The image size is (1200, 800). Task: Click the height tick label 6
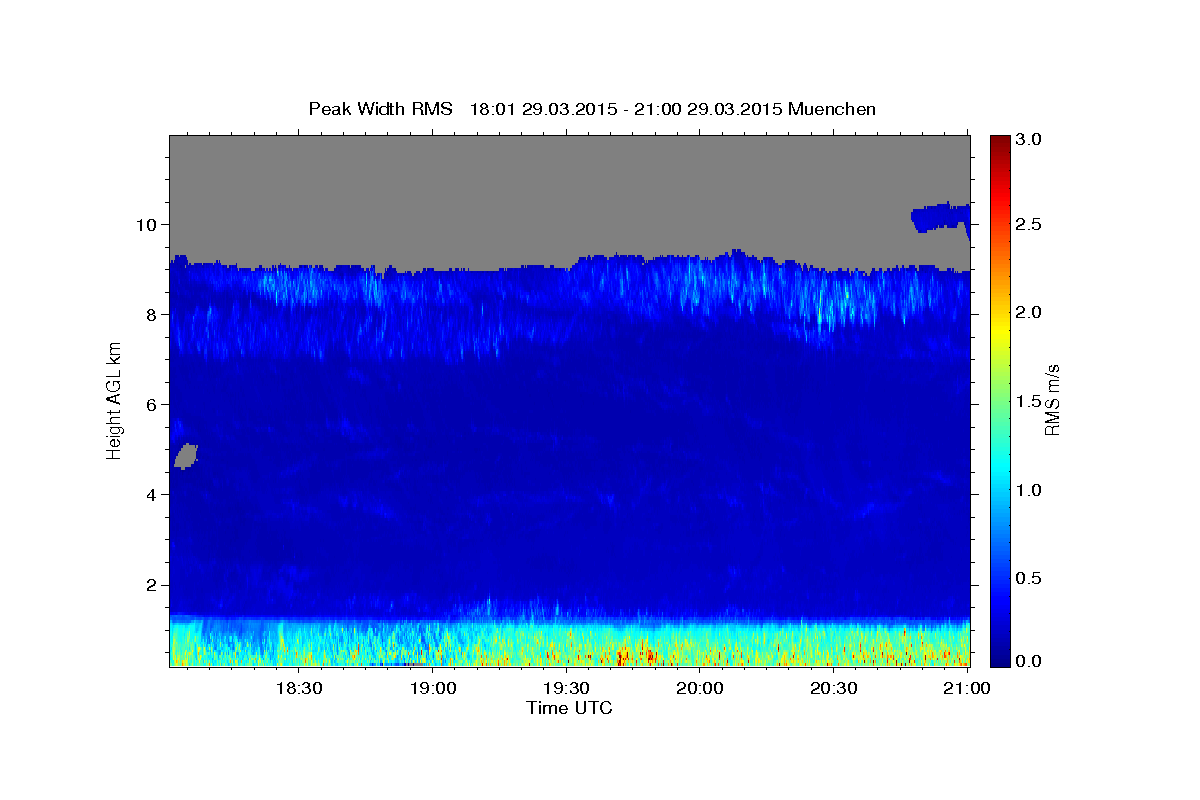point(153,404)
